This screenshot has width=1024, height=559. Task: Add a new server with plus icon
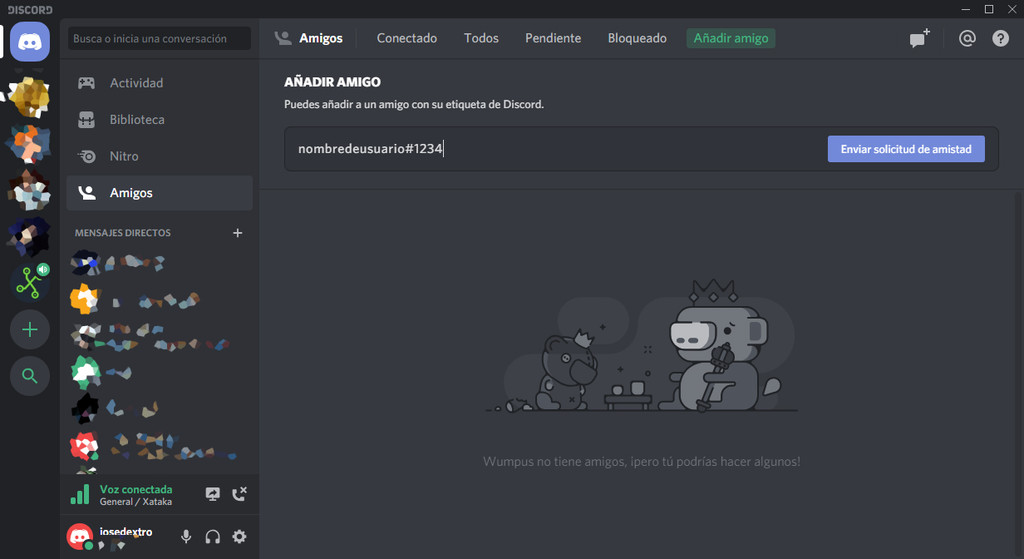[29, 330]
